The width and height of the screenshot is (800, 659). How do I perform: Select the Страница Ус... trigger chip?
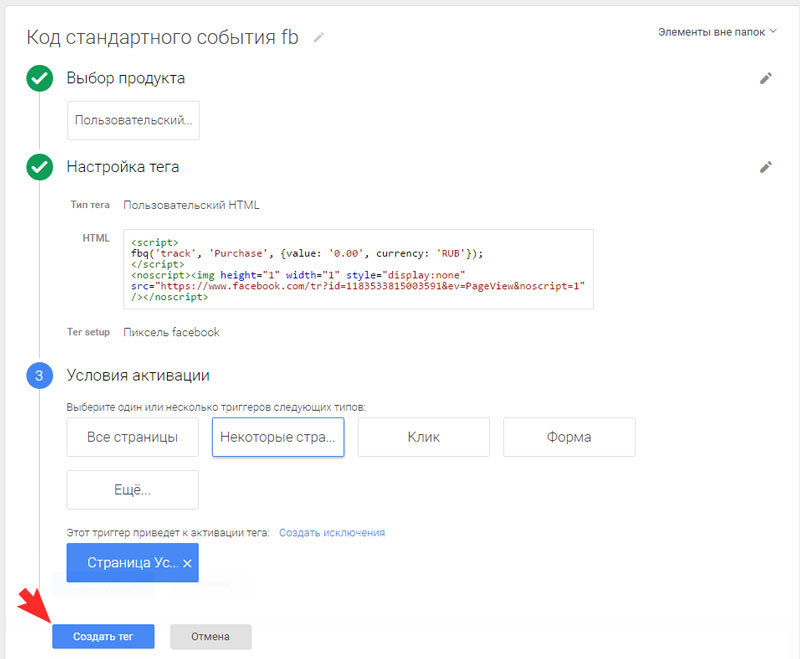click(133, 563)
